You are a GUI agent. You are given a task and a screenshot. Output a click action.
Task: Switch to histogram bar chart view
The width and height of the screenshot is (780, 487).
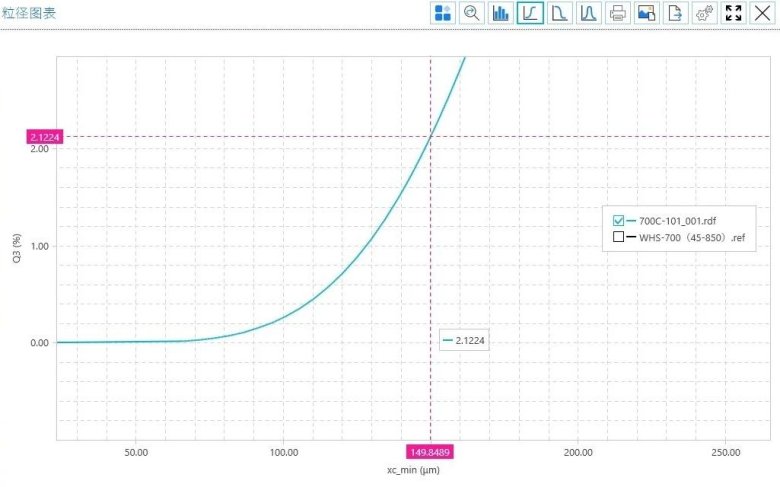pos(501,13)
